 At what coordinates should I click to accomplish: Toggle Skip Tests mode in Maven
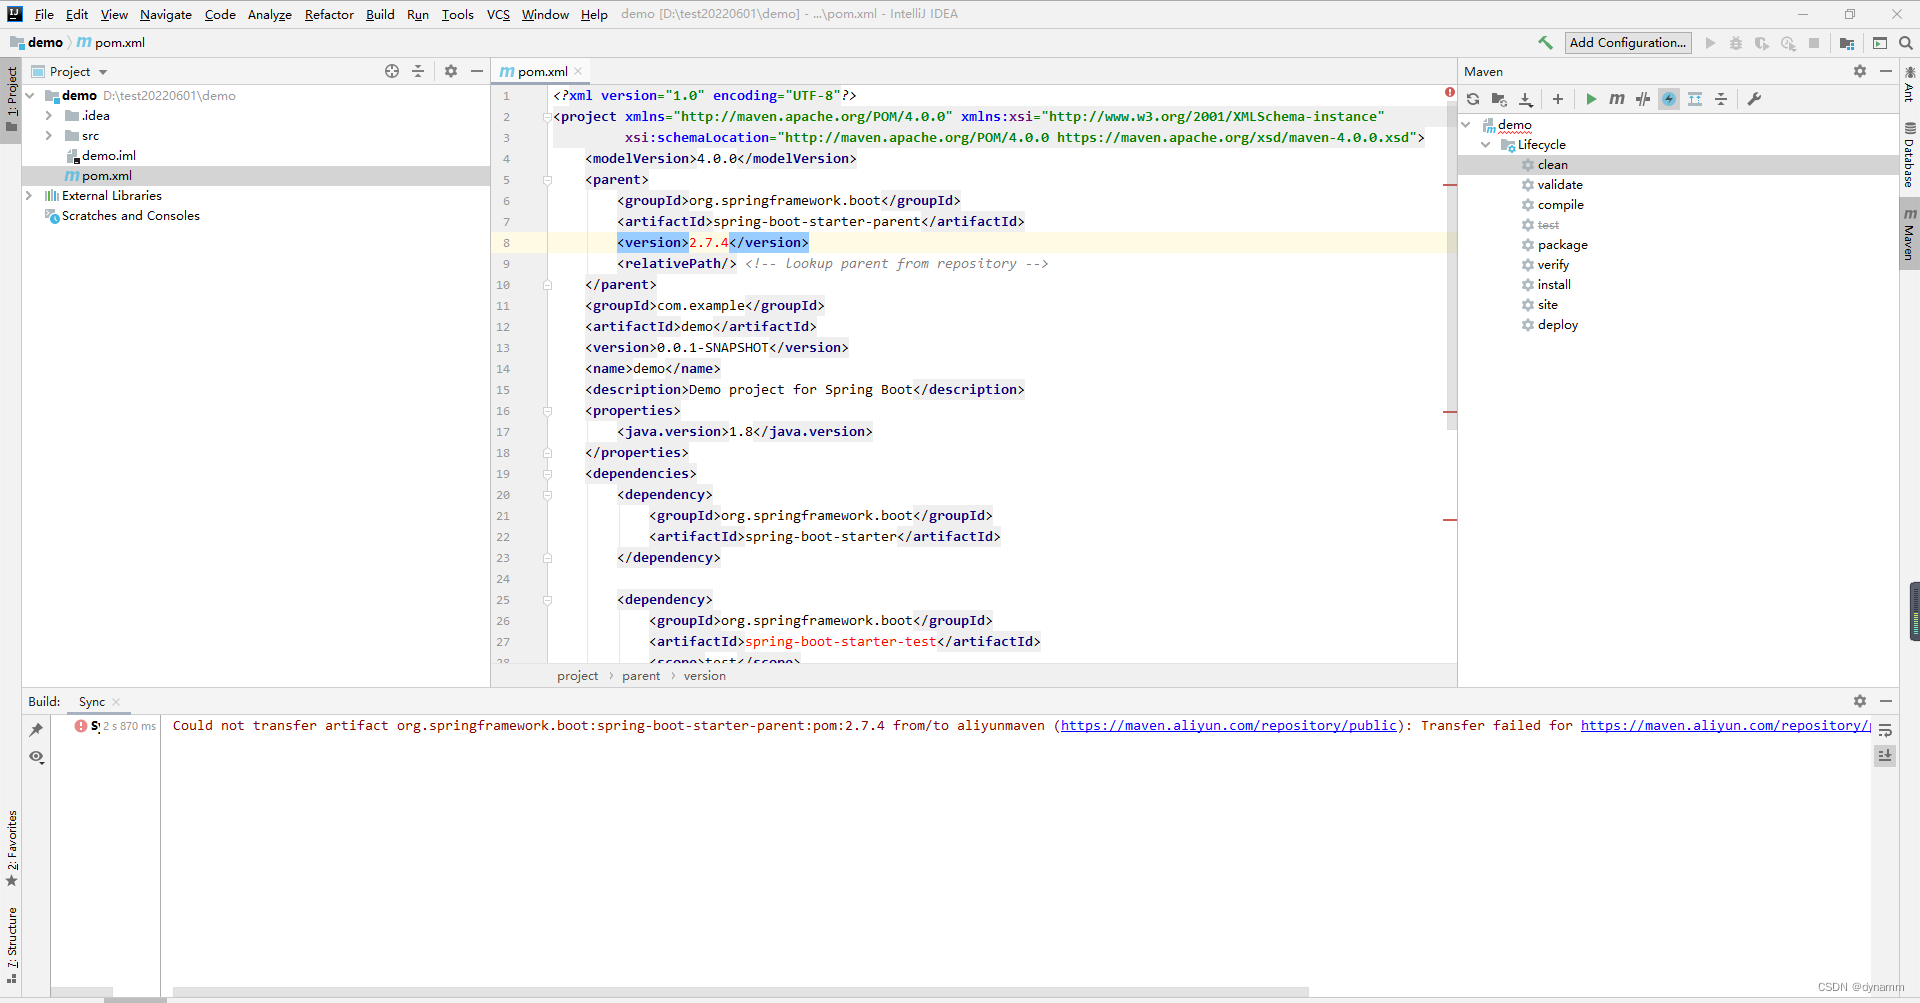[1669, 99]
